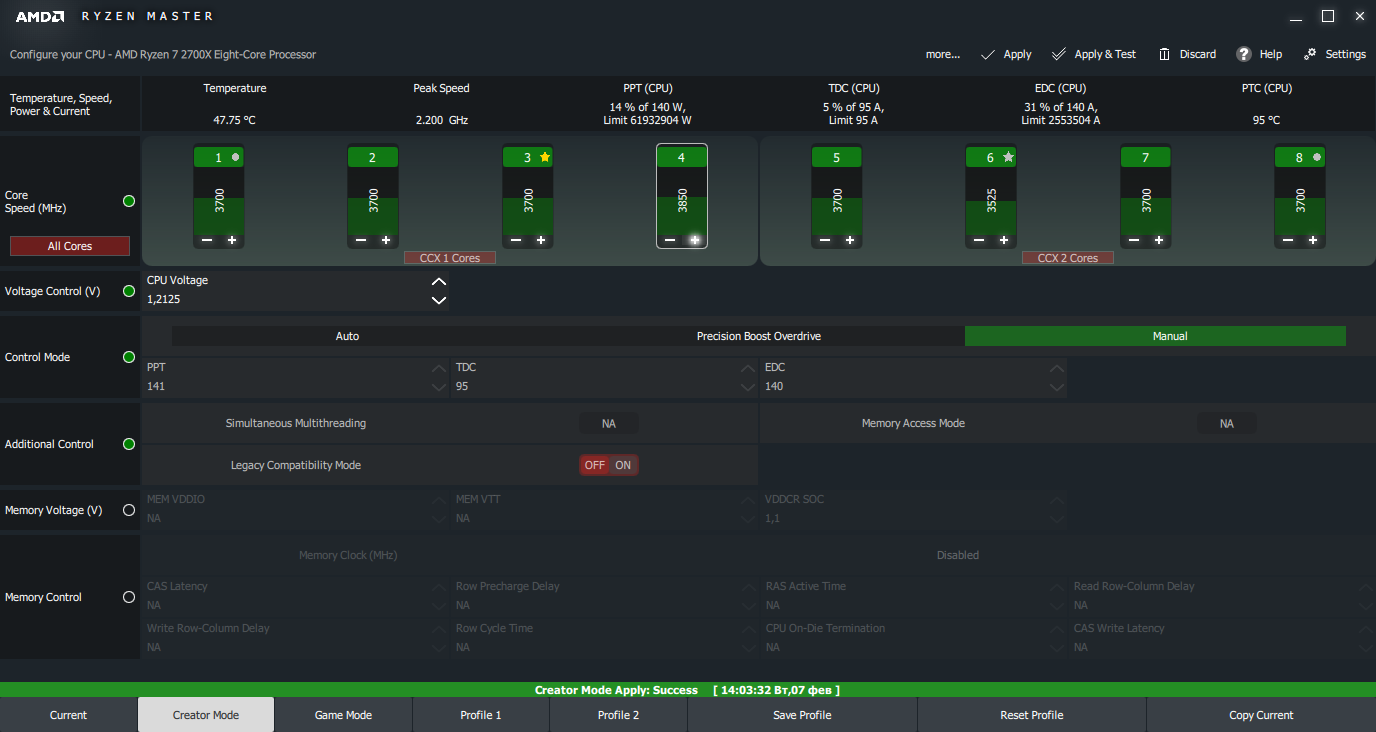Open the "more..." menu

[942, 54]
